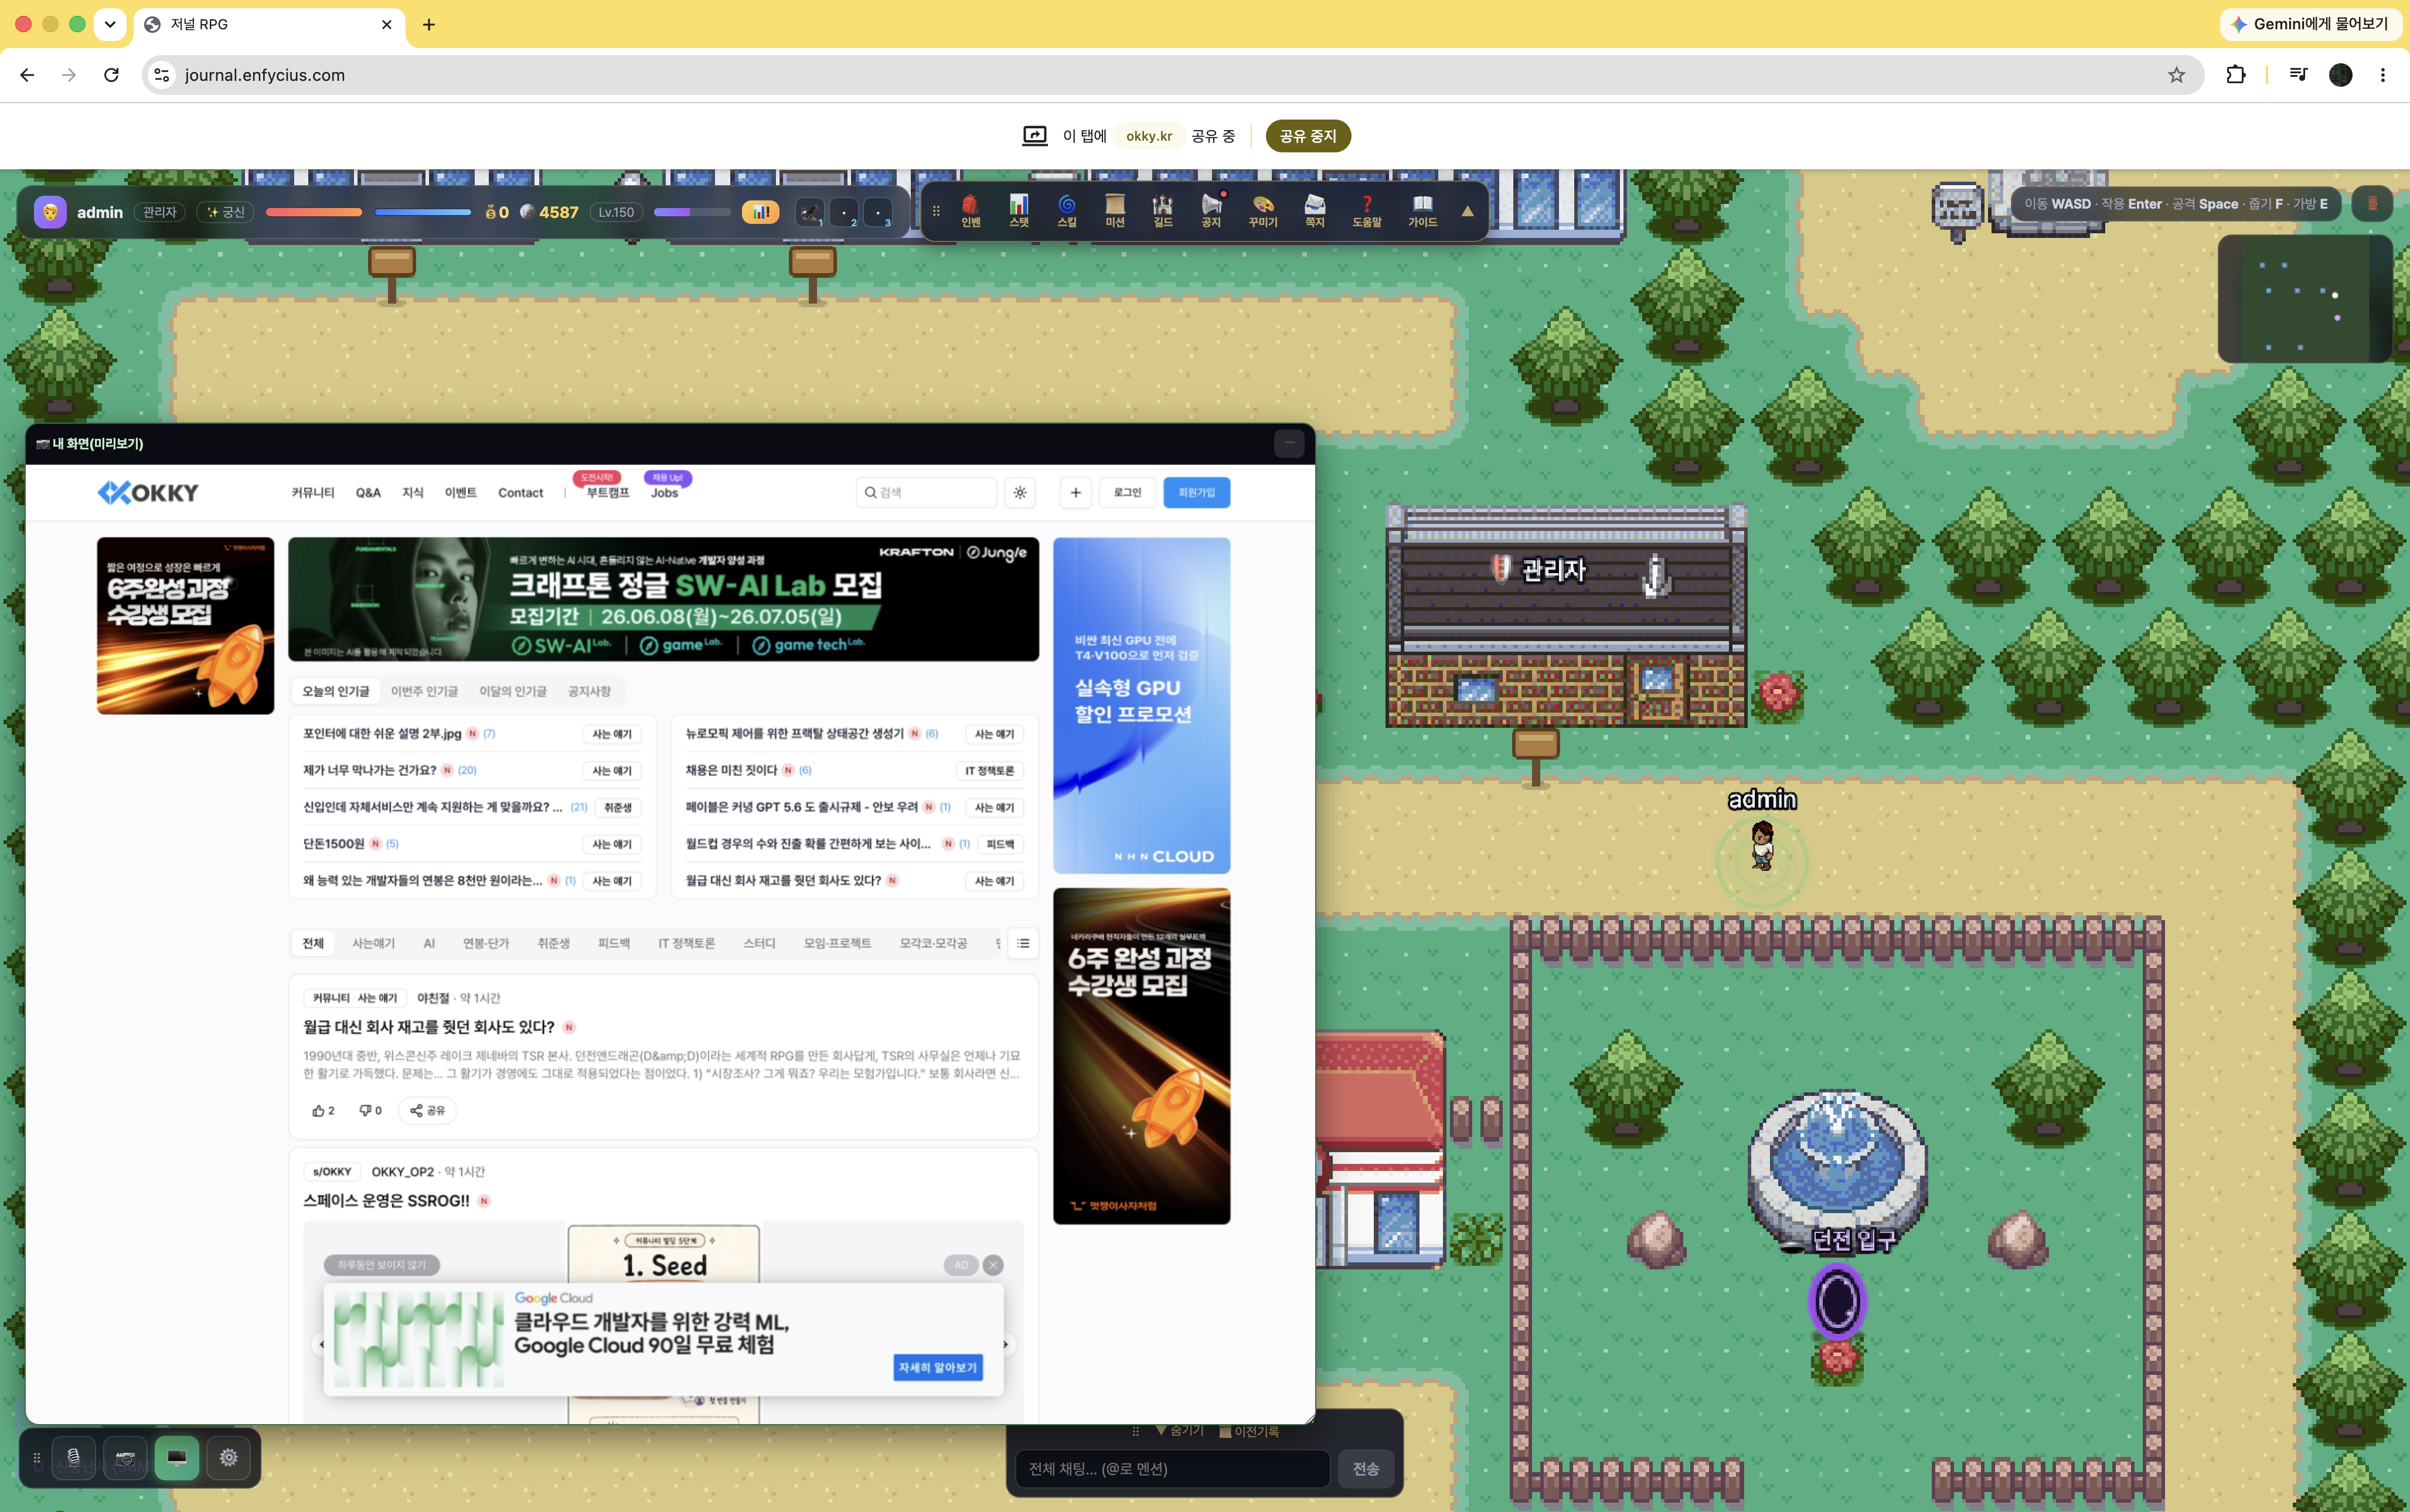Click the 전송 send chat button
This screenshot has height=1512, width=2410.
coord(1366,1469)
